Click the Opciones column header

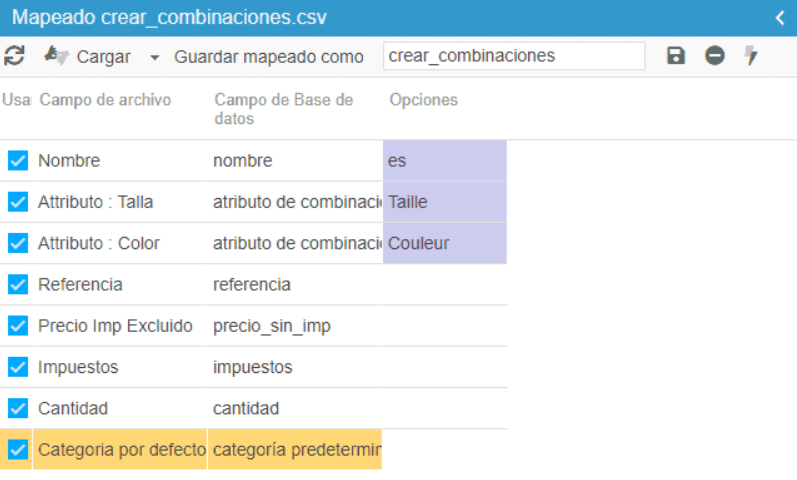pos(423,100)
